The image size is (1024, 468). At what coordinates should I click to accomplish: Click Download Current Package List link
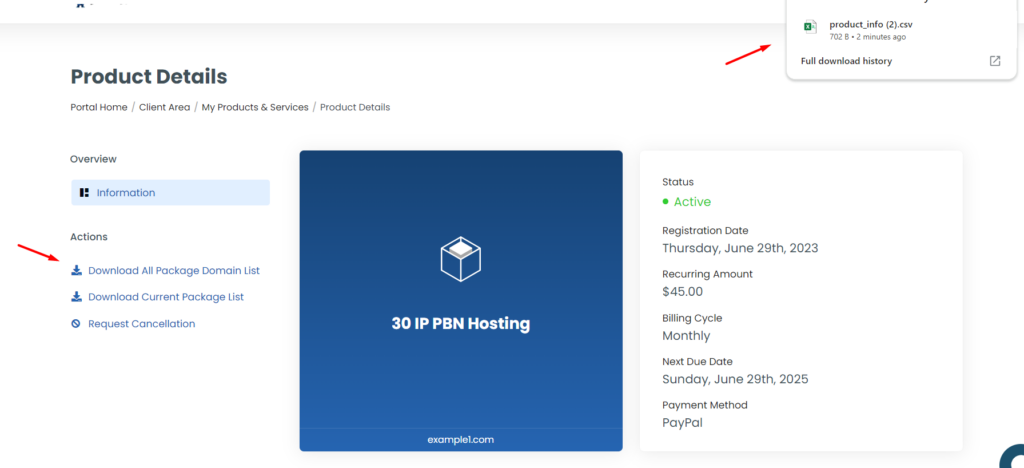point(166,297)
